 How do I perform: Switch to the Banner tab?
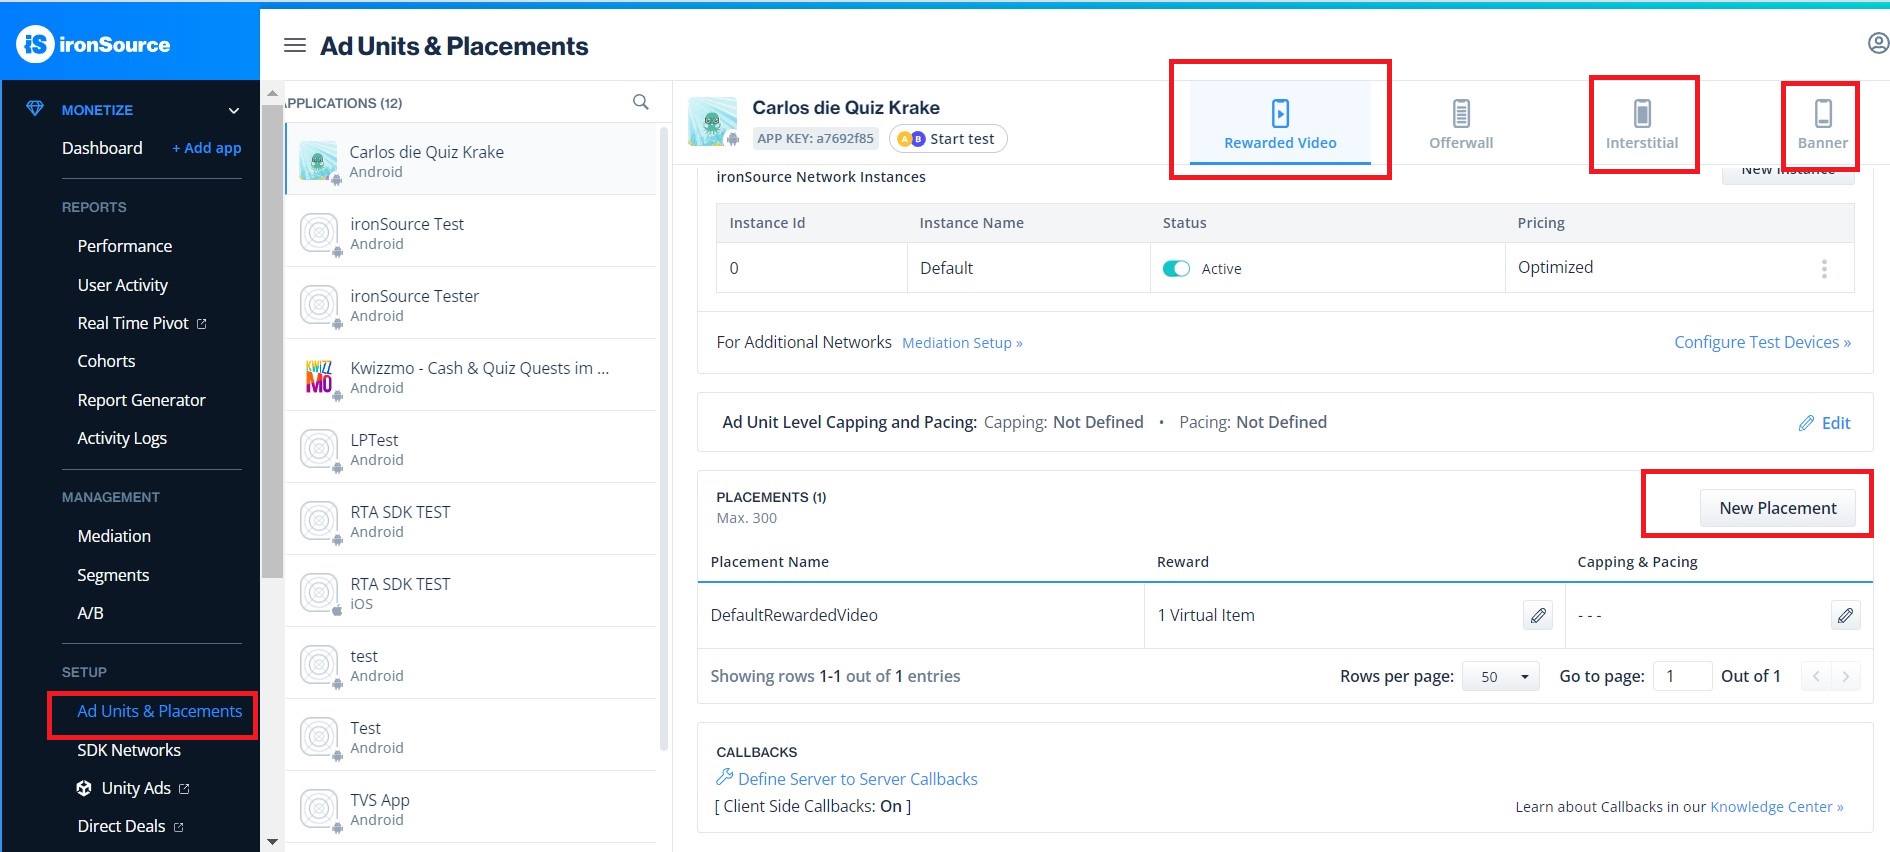pos(1823,124)
